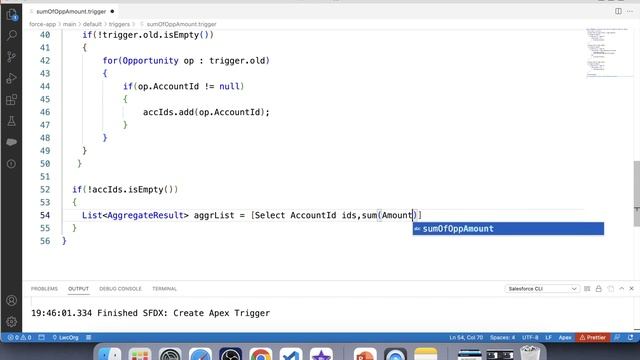Close the bottom panel

coord(631,289)
